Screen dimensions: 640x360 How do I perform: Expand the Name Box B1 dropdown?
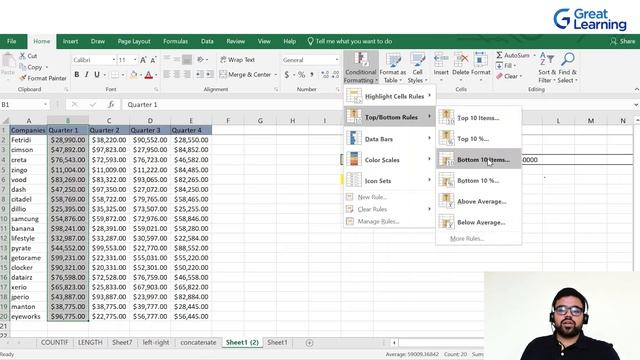pyautogui.click(x=45, y=104)
